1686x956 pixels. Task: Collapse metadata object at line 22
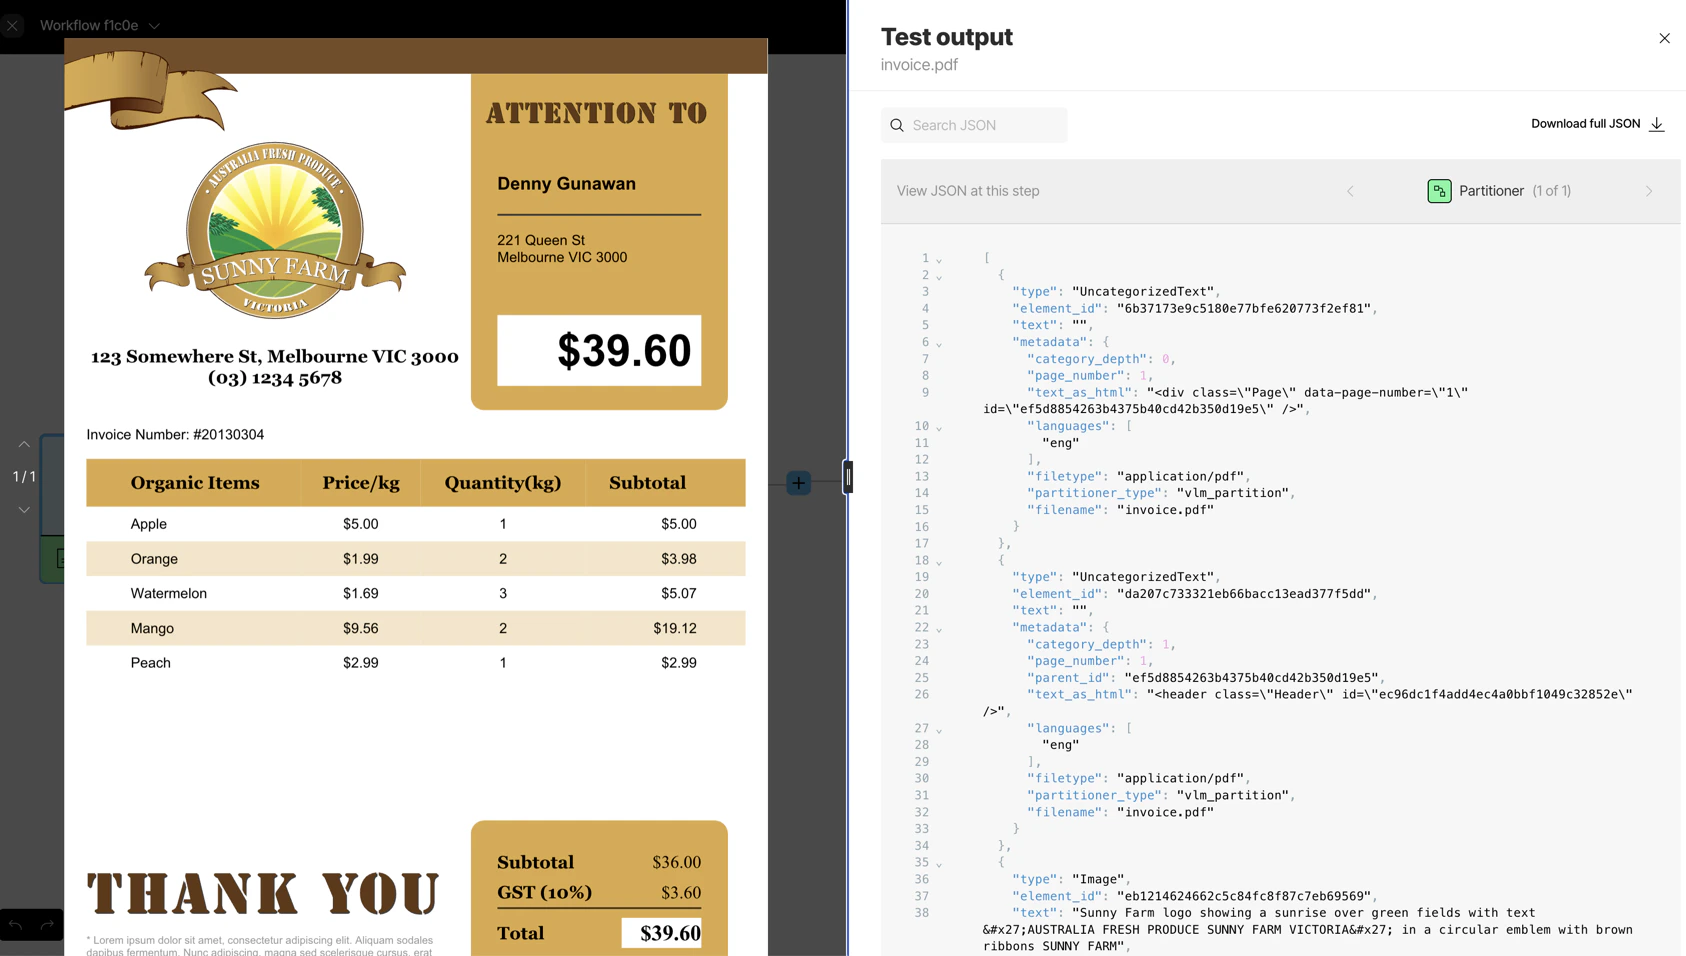pyautogui.click(x=939, y=629)
